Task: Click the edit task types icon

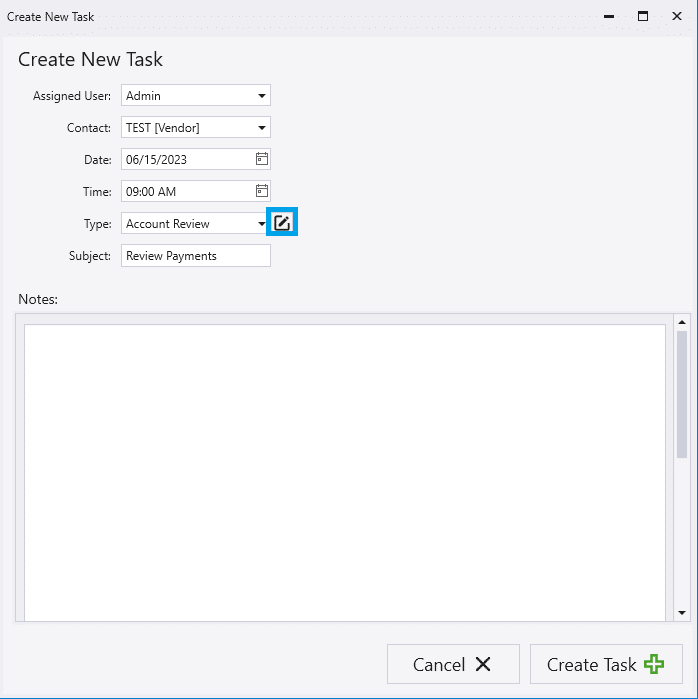Action: 282,223
